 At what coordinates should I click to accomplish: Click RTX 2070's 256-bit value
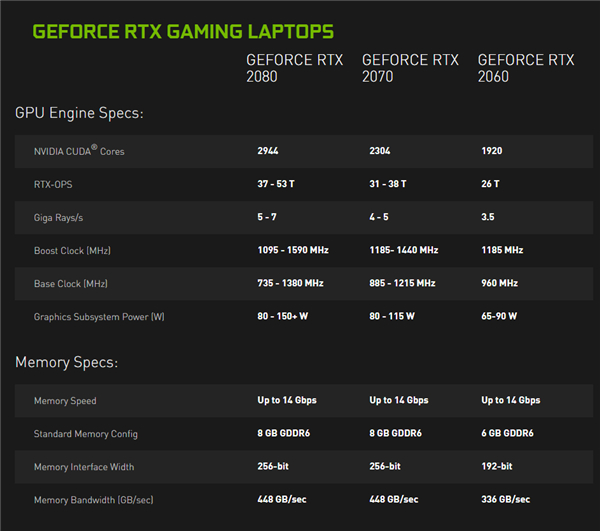pyautogui.click(x=385, y=466)
